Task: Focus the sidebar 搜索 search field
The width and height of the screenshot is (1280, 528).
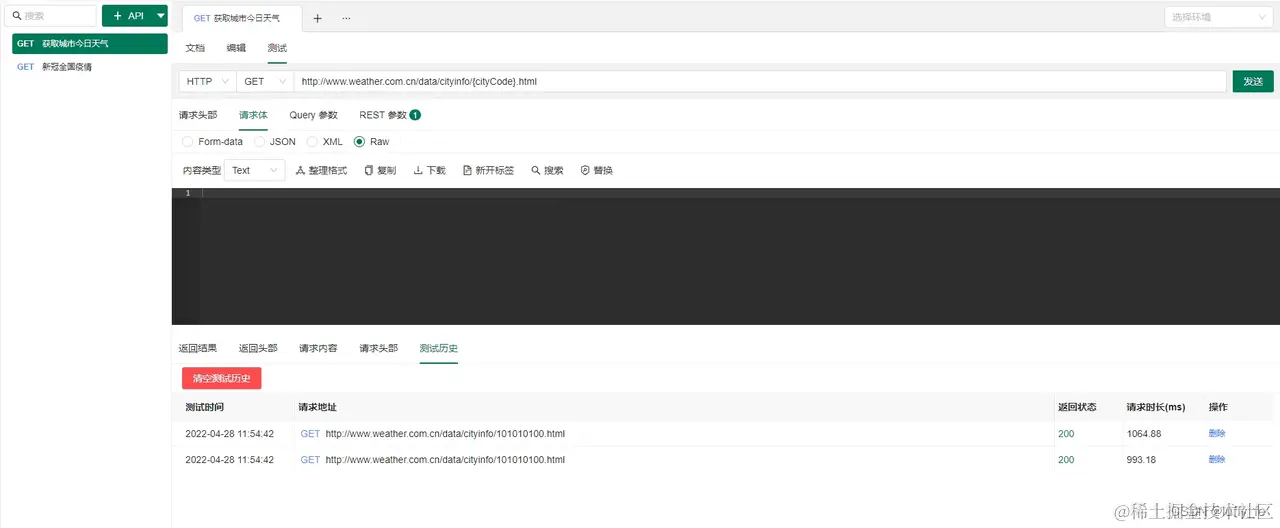Action: tap(51, 16)
